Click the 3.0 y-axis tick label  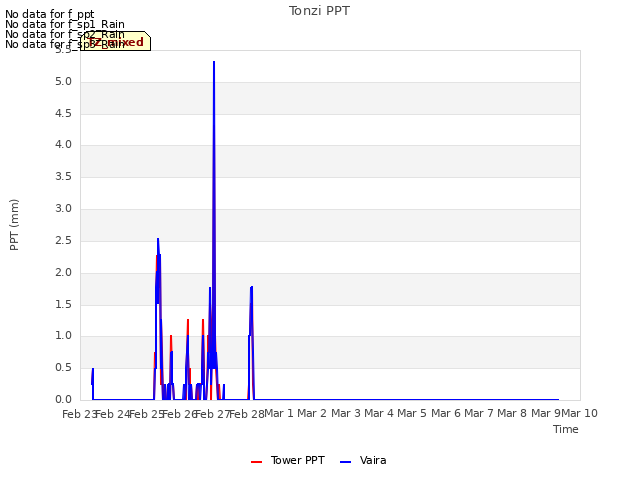(x=63, y=209)
